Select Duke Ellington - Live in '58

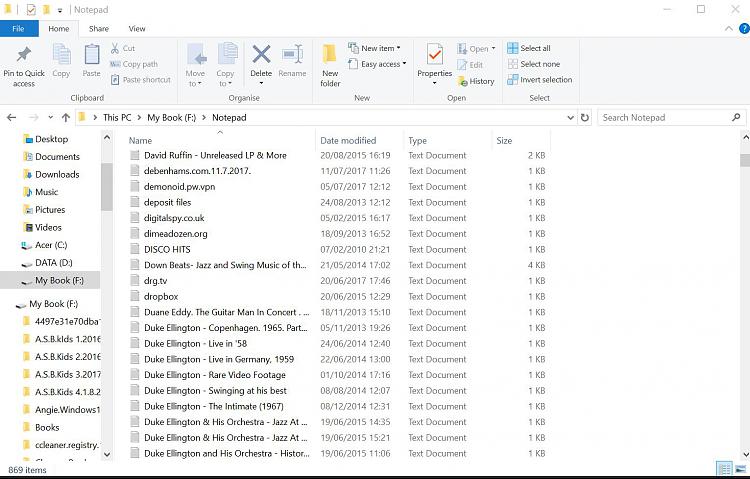click(x=195, y=344)
